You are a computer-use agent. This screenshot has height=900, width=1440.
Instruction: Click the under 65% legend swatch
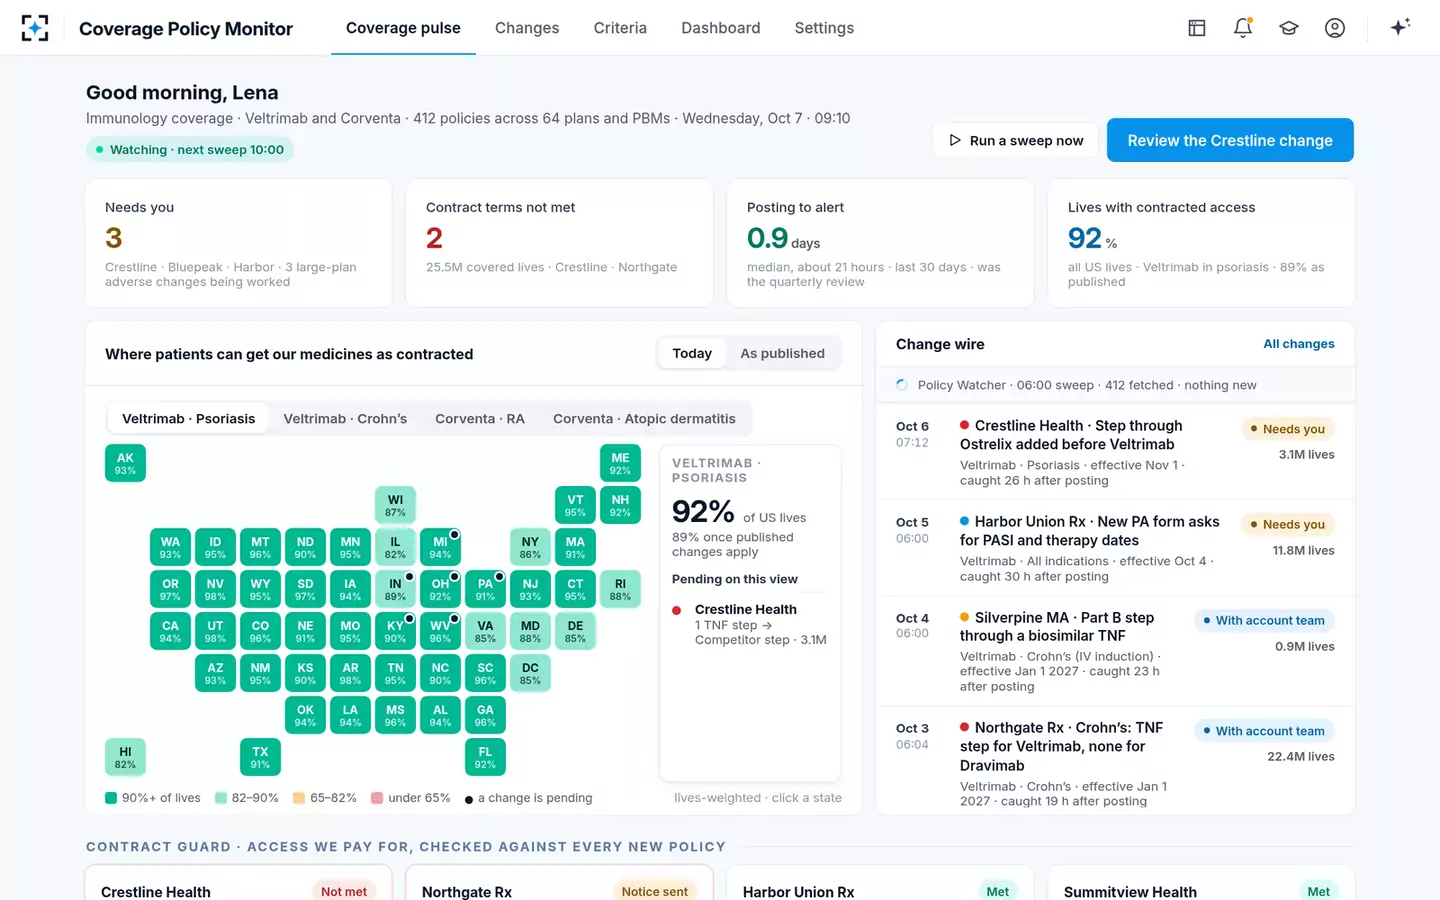(377, 798)
